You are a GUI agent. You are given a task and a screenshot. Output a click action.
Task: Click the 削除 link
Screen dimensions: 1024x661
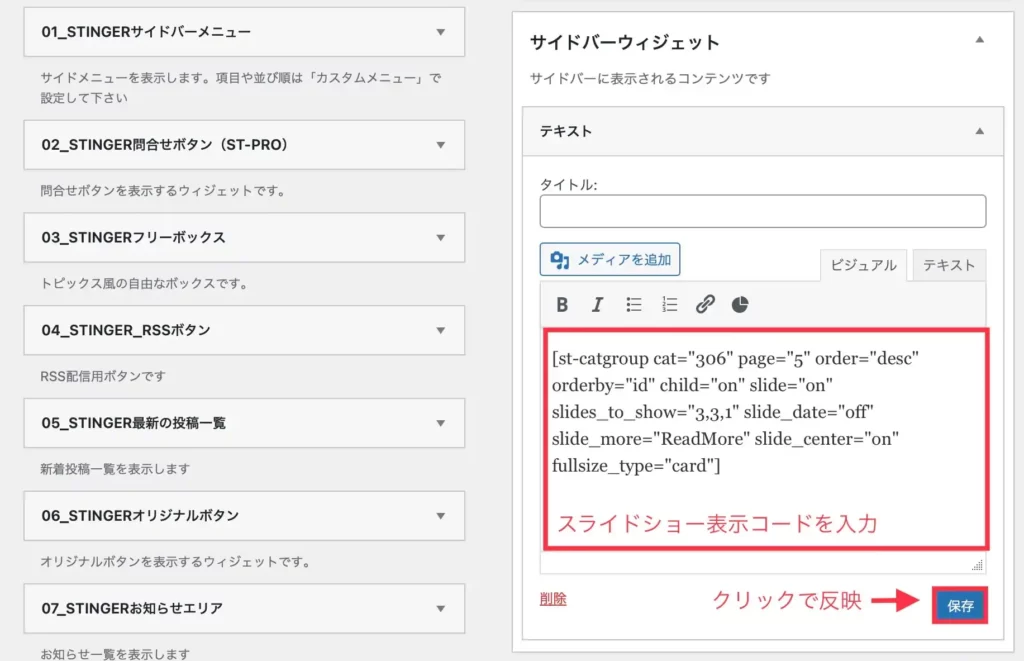point(553,599)
